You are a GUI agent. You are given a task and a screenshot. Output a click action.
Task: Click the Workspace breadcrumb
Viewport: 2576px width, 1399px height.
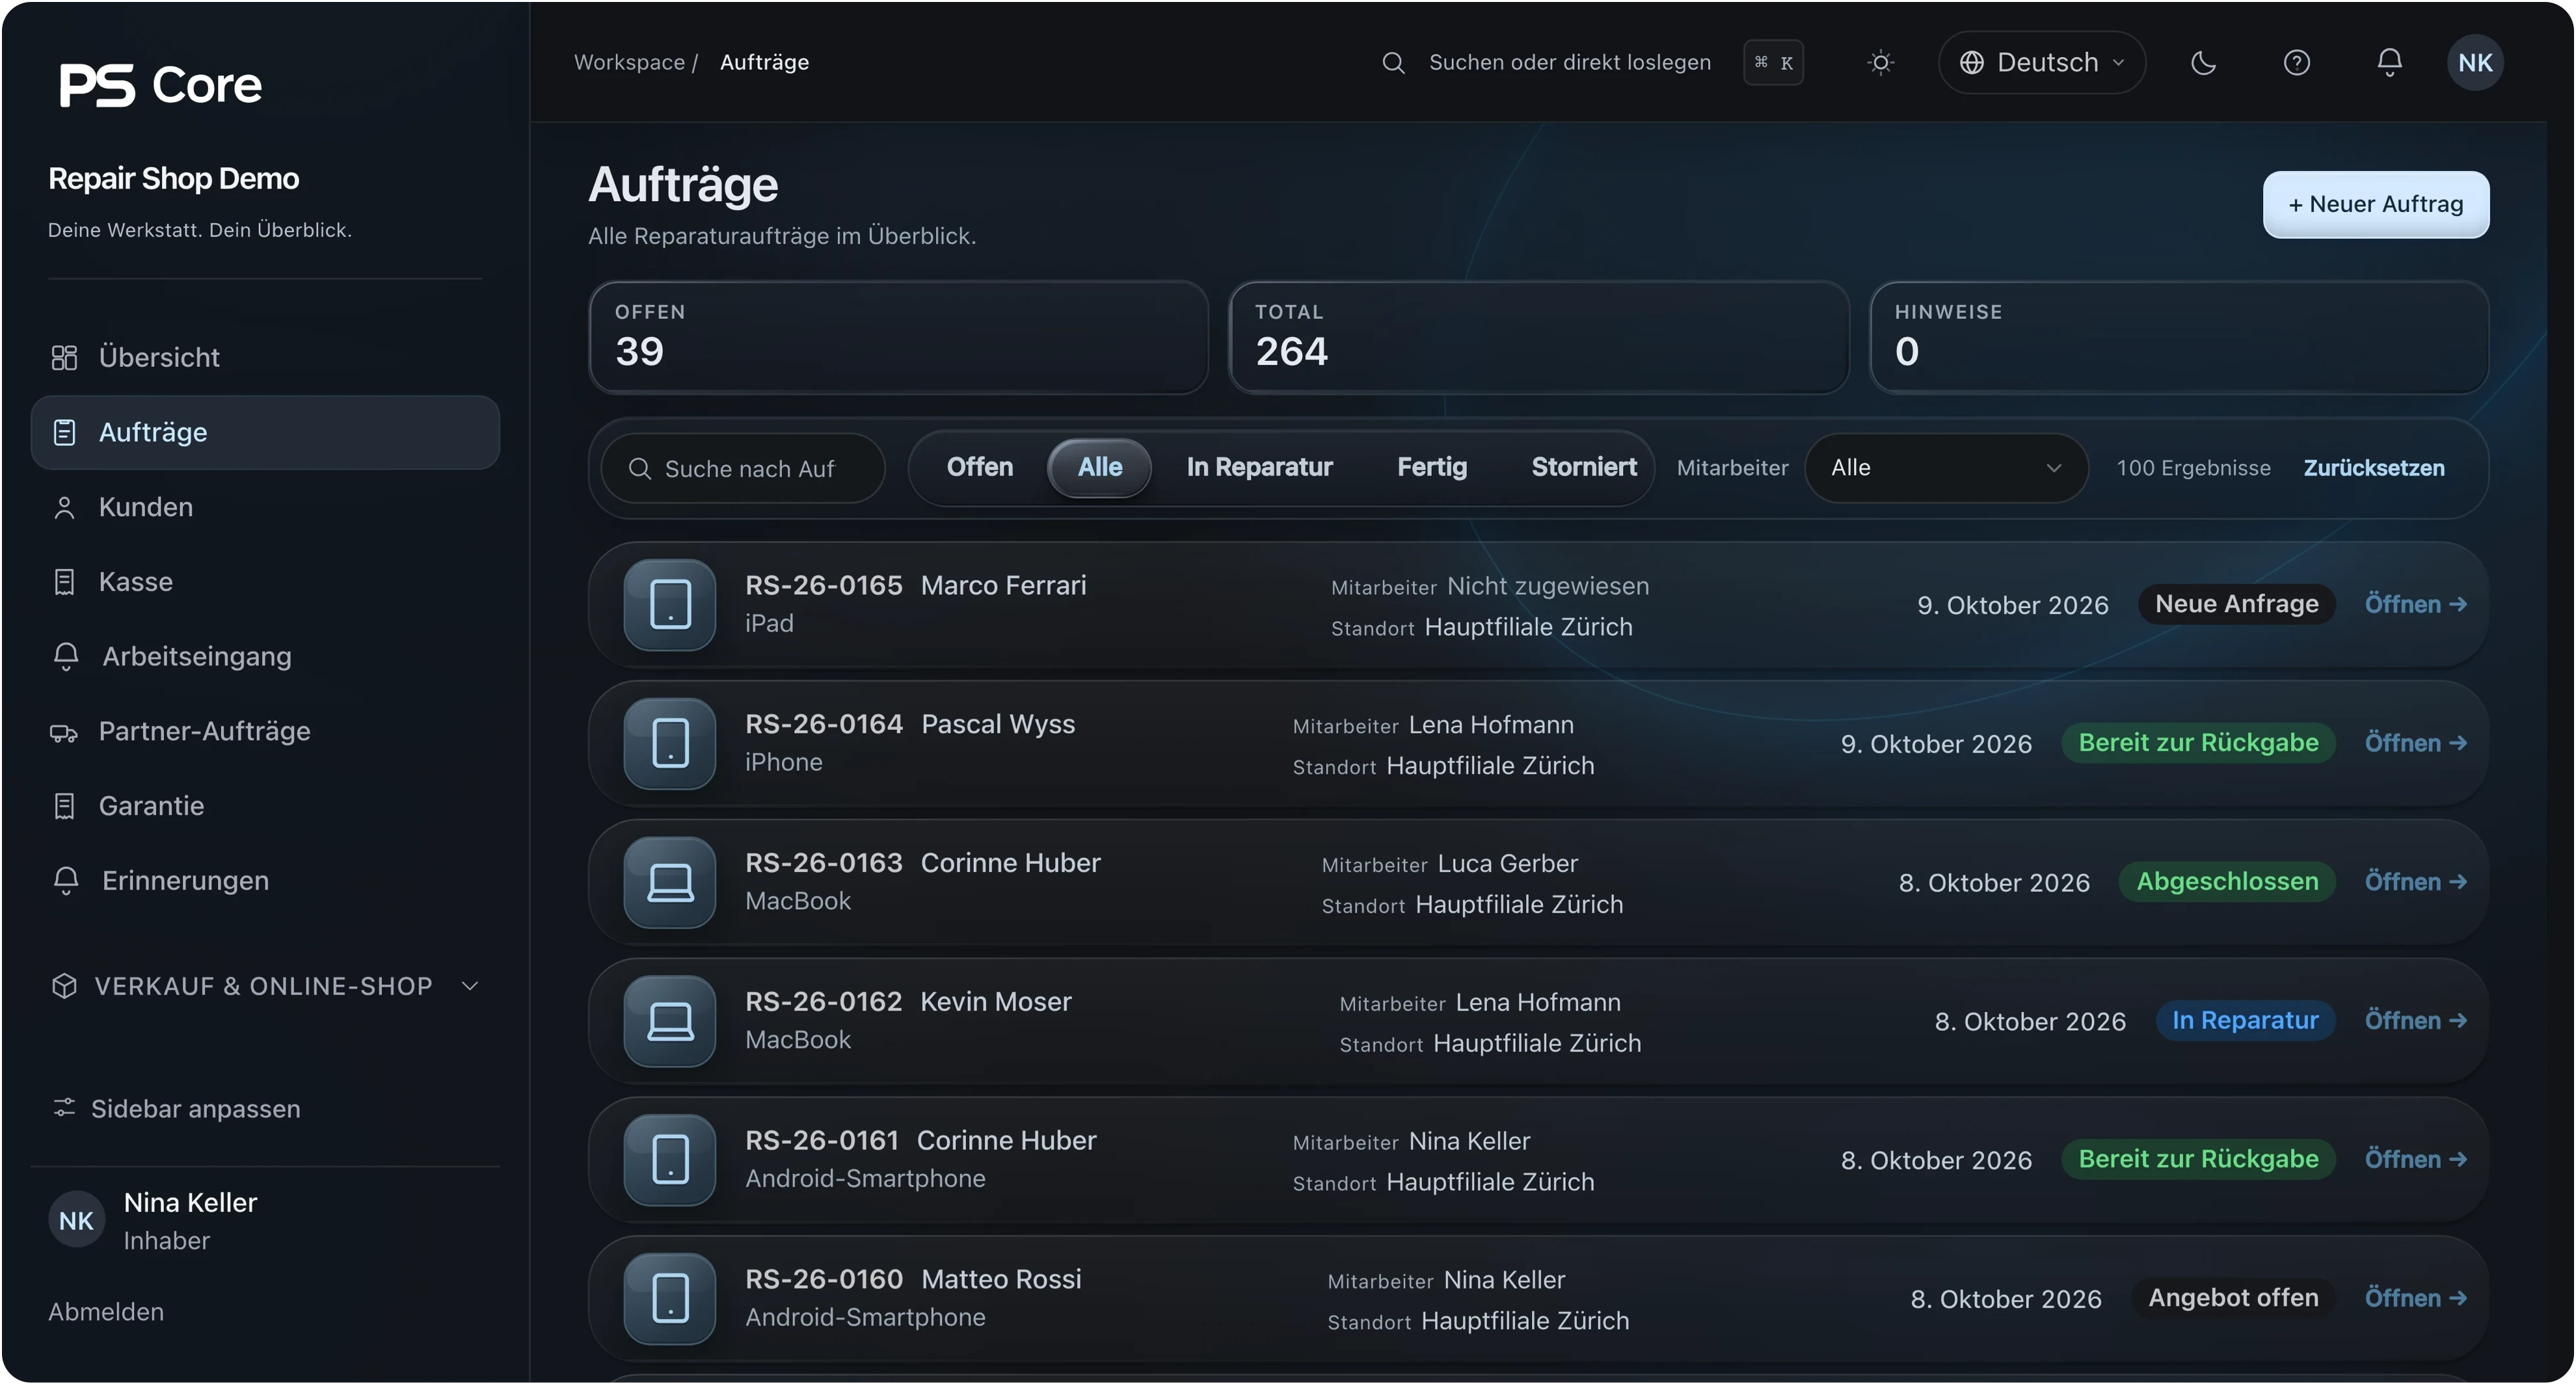(629, 62)
